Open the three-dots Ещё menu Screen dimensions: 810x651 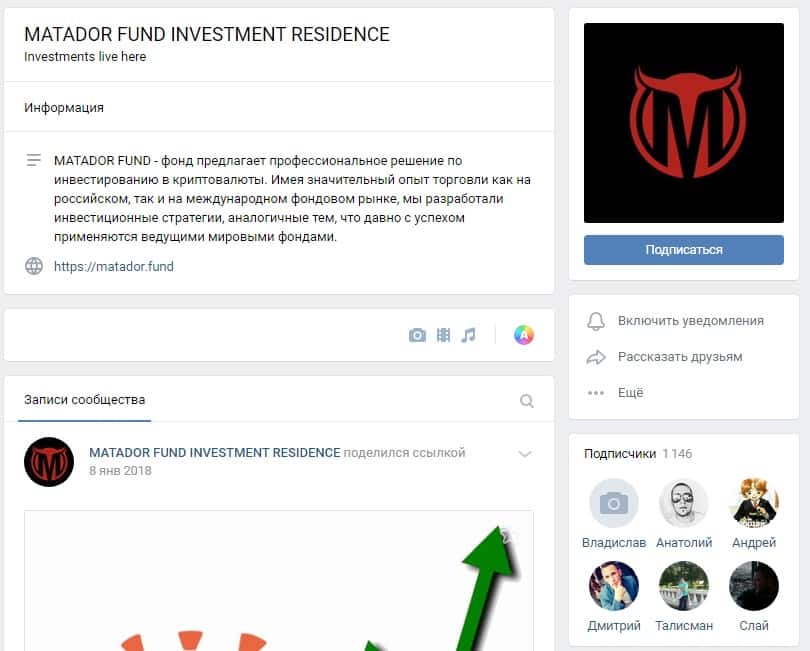tap(615, 393)
